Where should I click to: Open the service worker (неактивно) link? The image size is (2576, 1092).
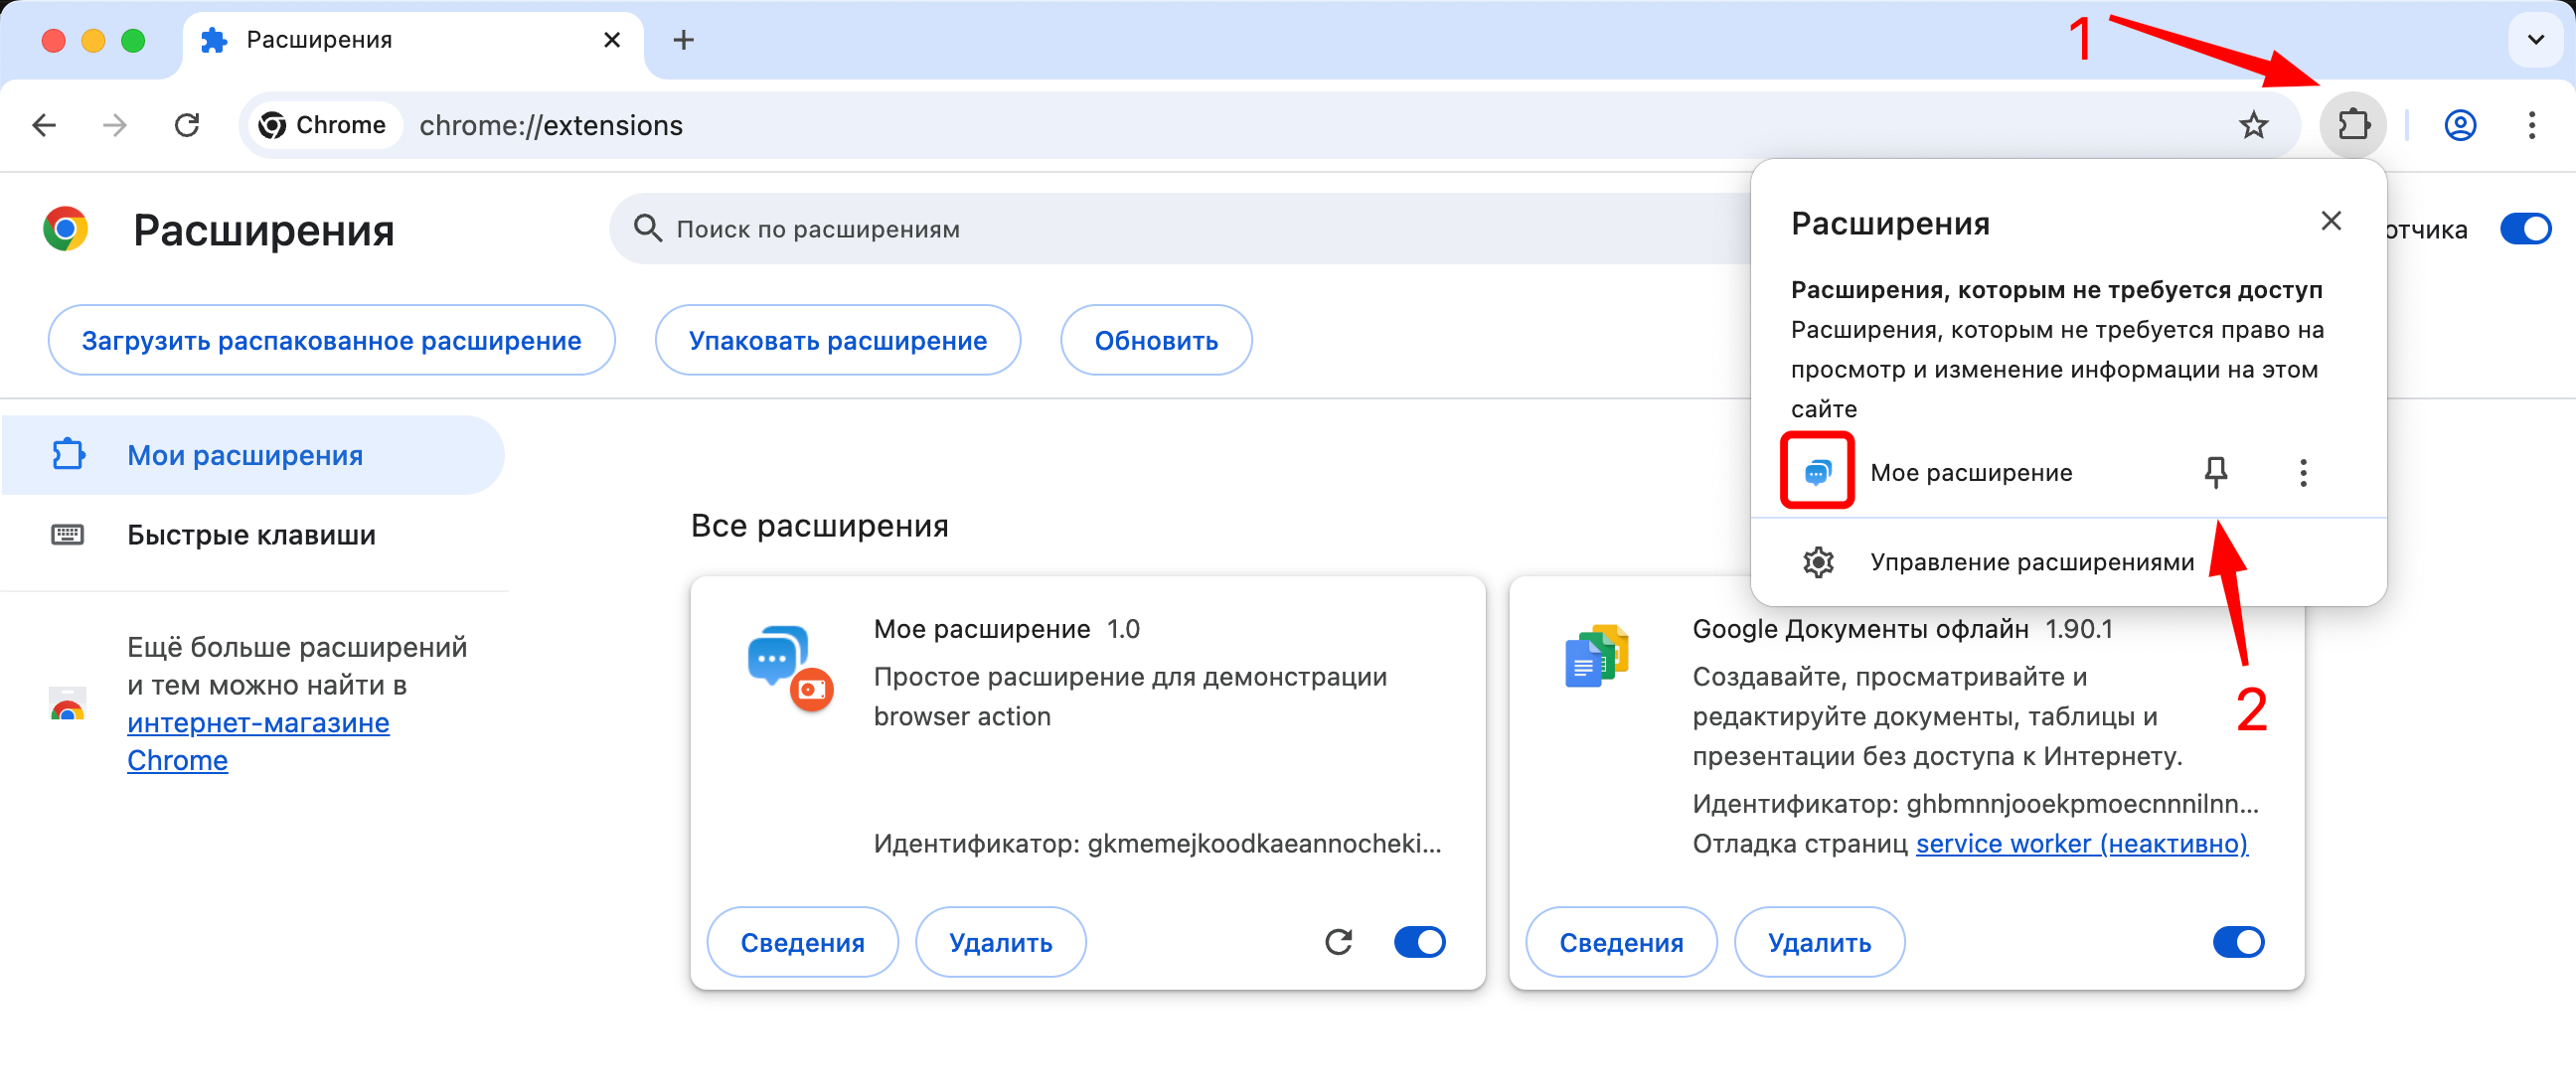coord(2081,844)
